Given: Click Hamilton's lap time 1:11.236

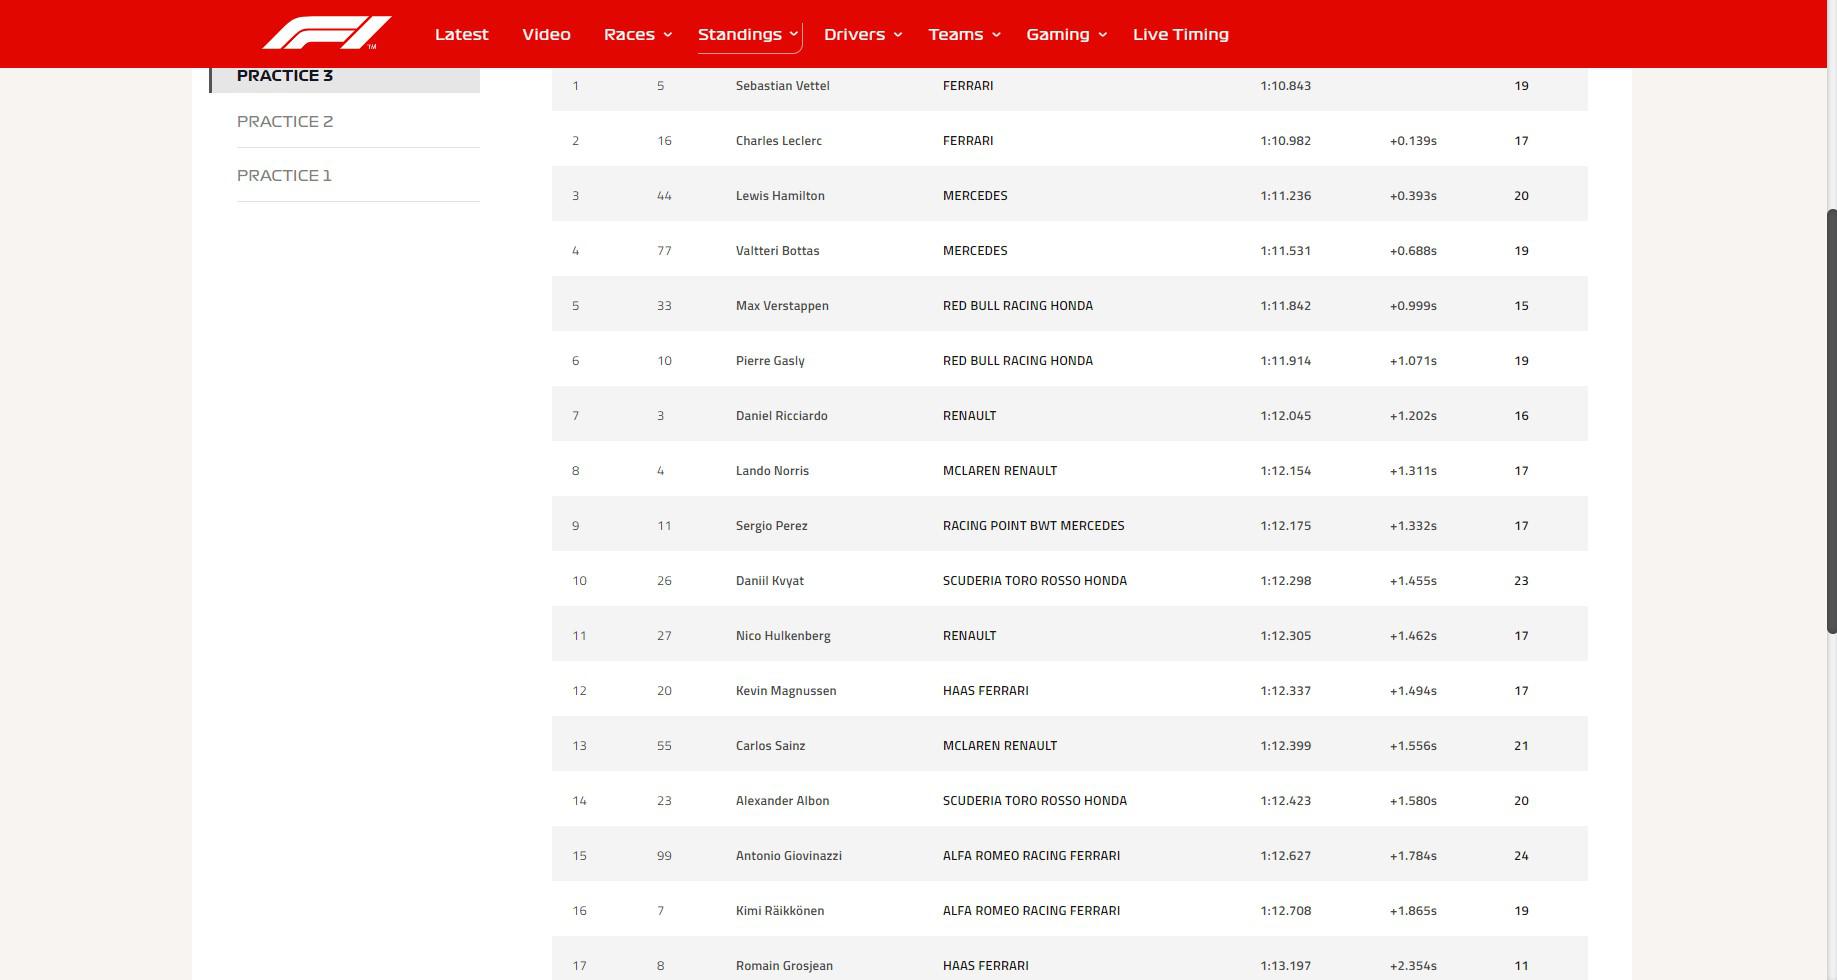Looking at the screenshot, I should pos(1285,196).
